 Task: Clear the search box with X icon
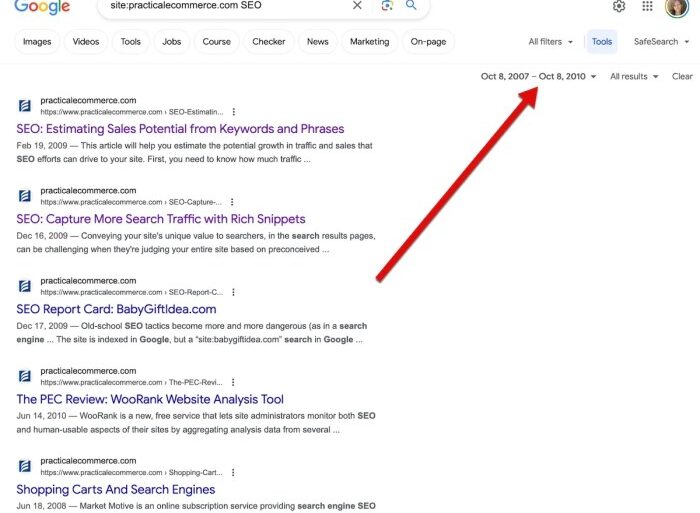pos(357,5)
